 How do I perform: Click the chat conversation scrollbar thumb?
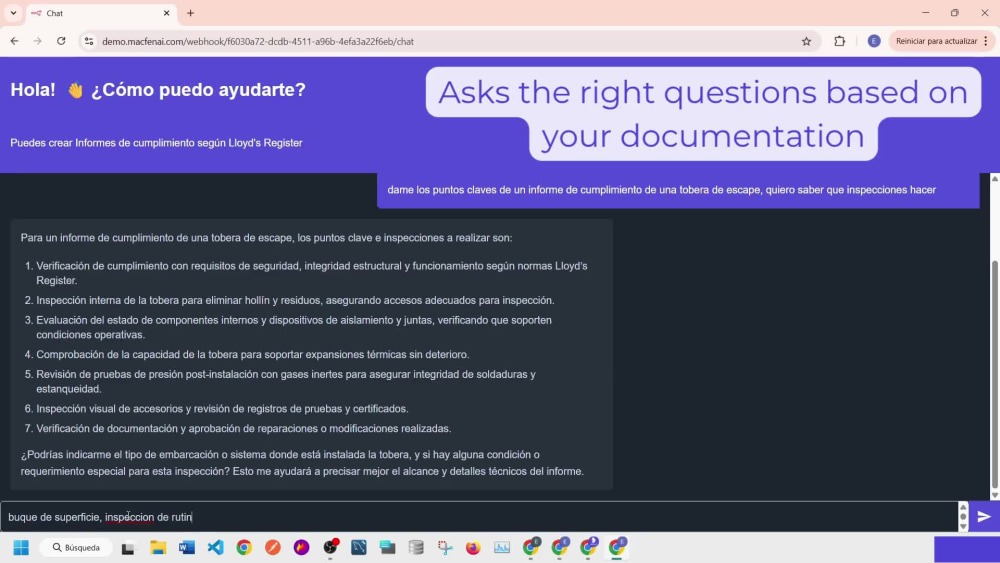[994, 374]
